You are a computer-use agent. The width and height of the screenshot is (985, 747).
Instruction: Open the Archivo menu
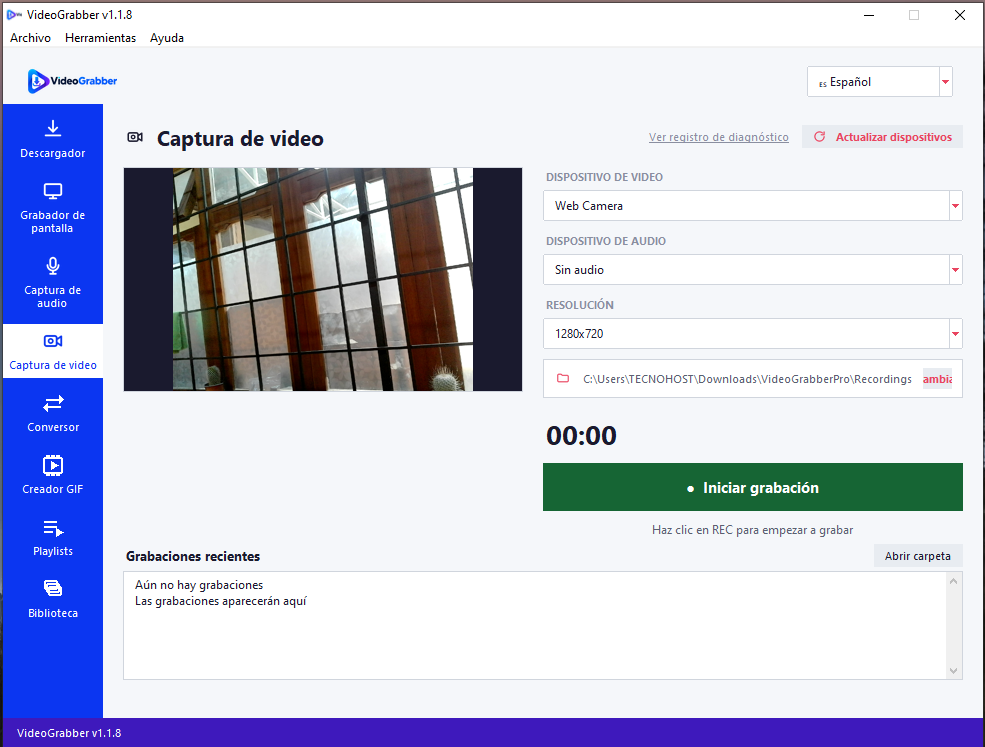tap(30, 38)
